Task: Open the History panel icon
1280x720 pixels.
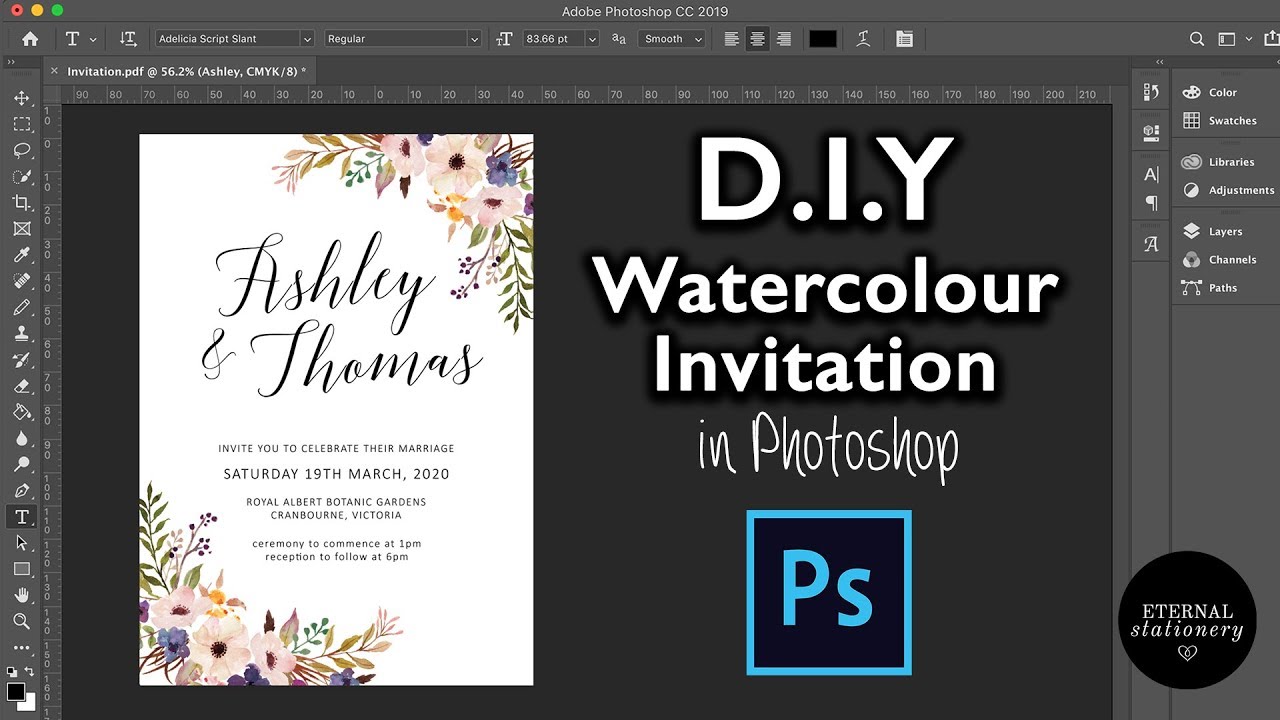Action: click(1151, 92)
